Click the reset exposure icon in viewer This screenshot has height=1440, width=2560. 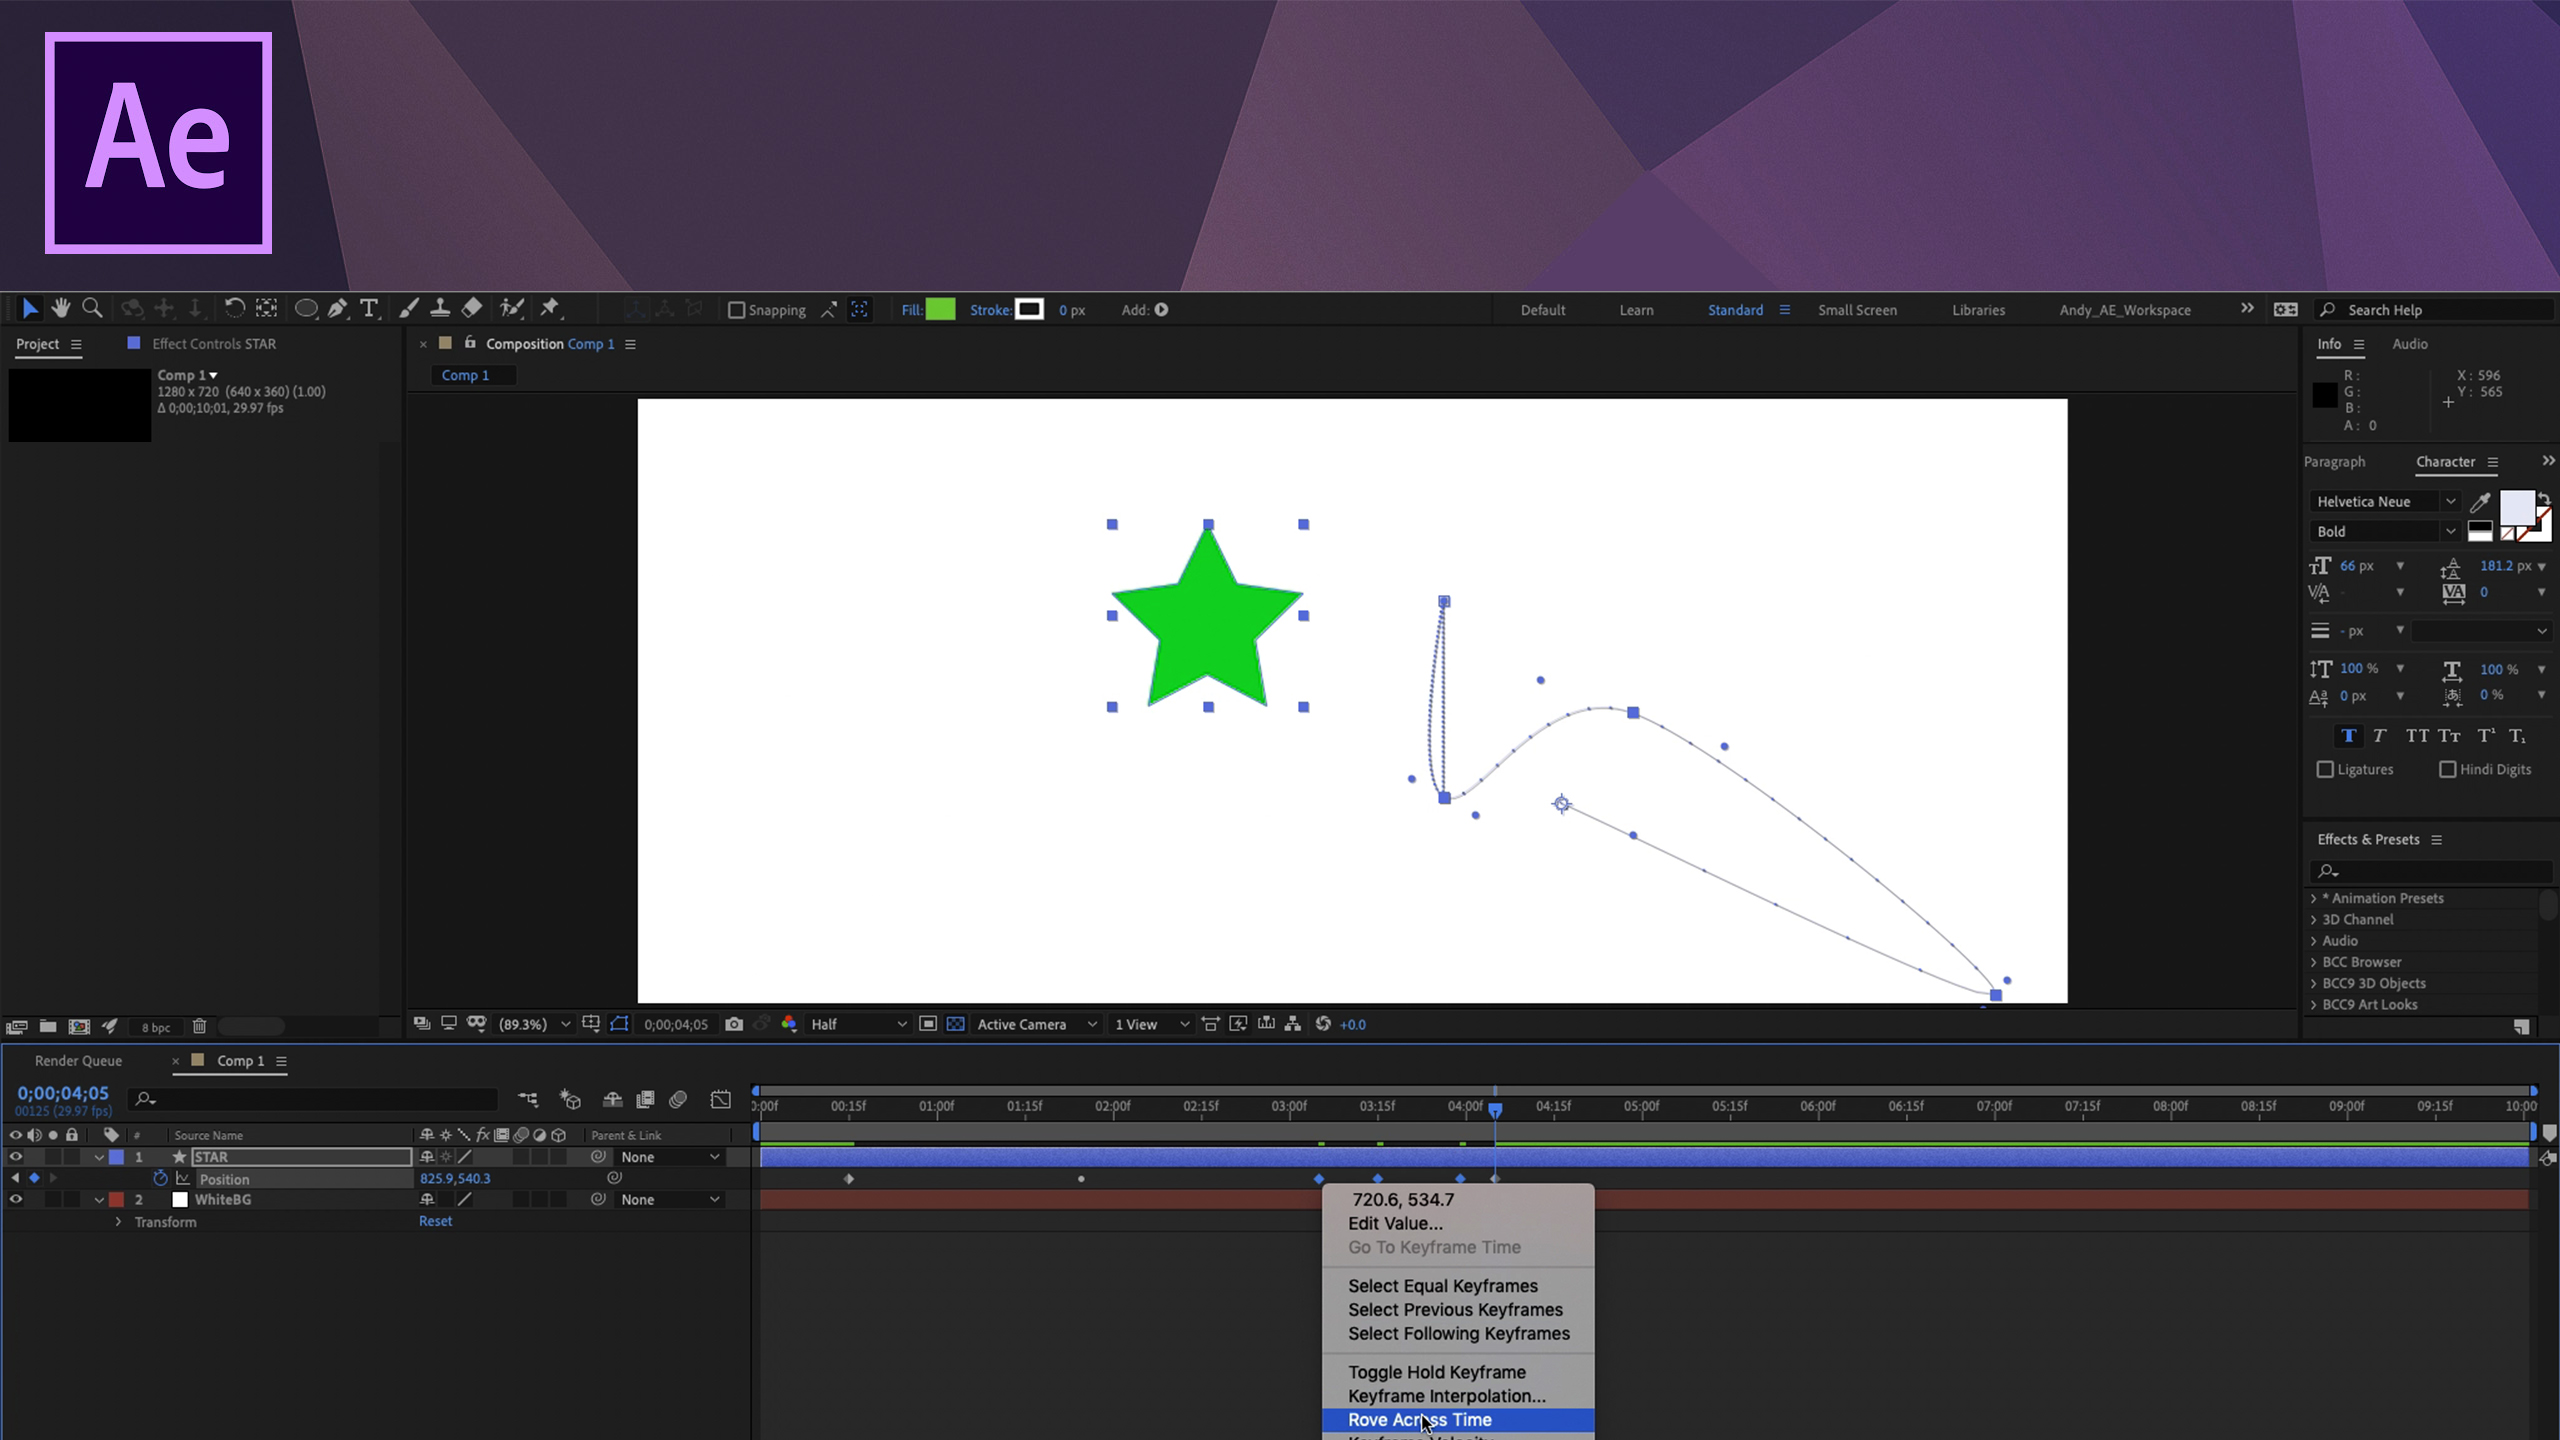(1323, 1024)
